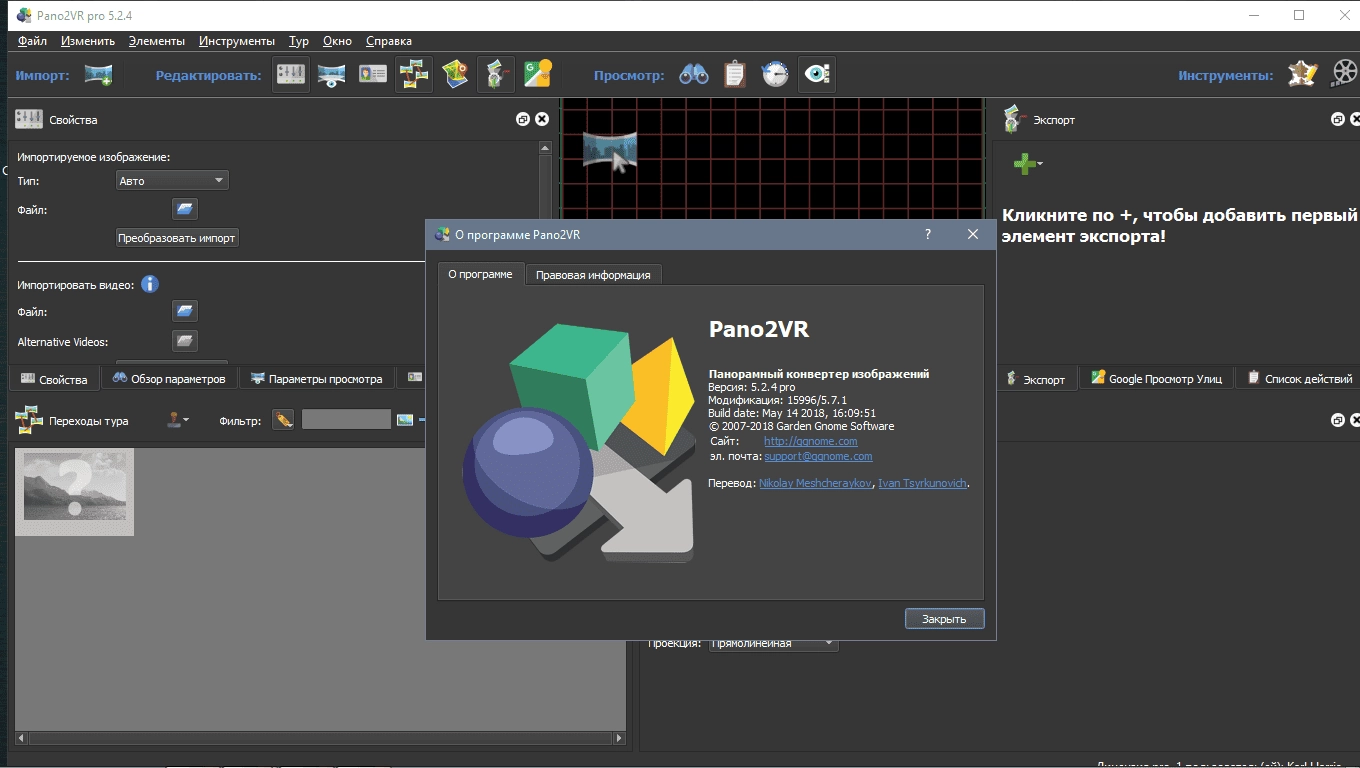Open the clipboard list icon in View toolbar
Image resolution: width=1360 pixels, height=768 pixels.
735,75
